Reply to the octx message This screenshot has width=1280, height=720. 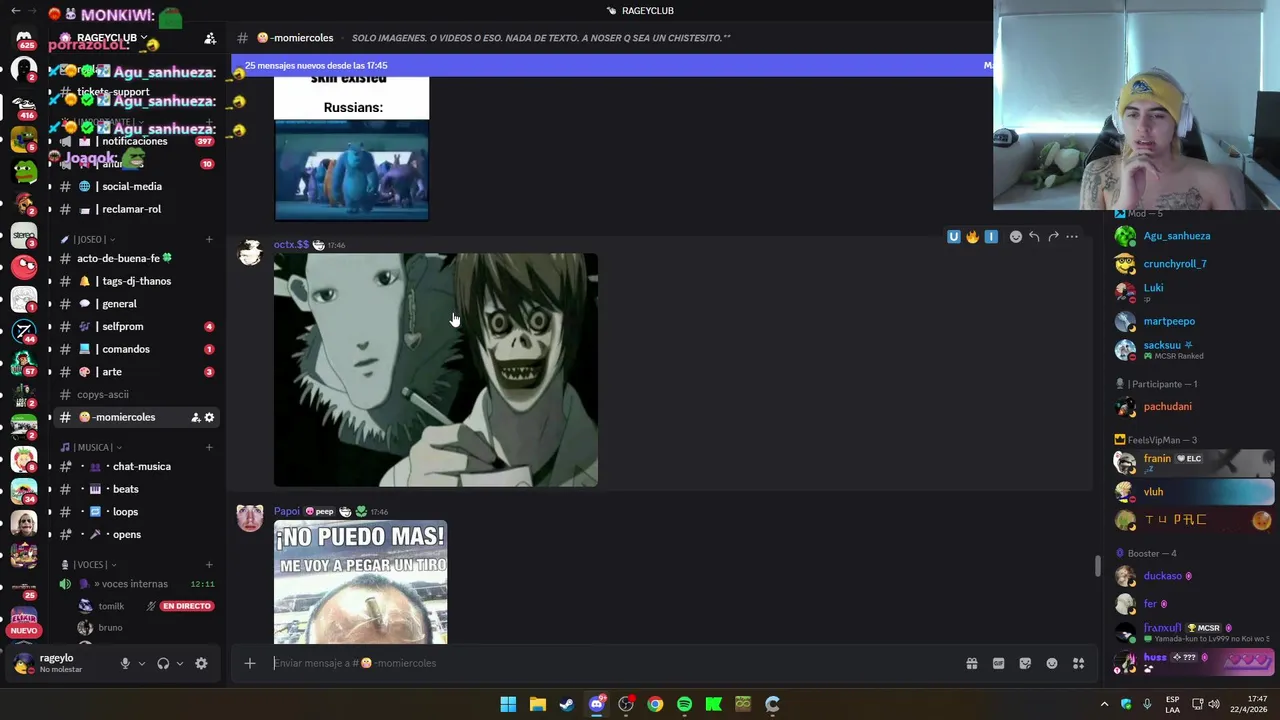coord(1034,237)
